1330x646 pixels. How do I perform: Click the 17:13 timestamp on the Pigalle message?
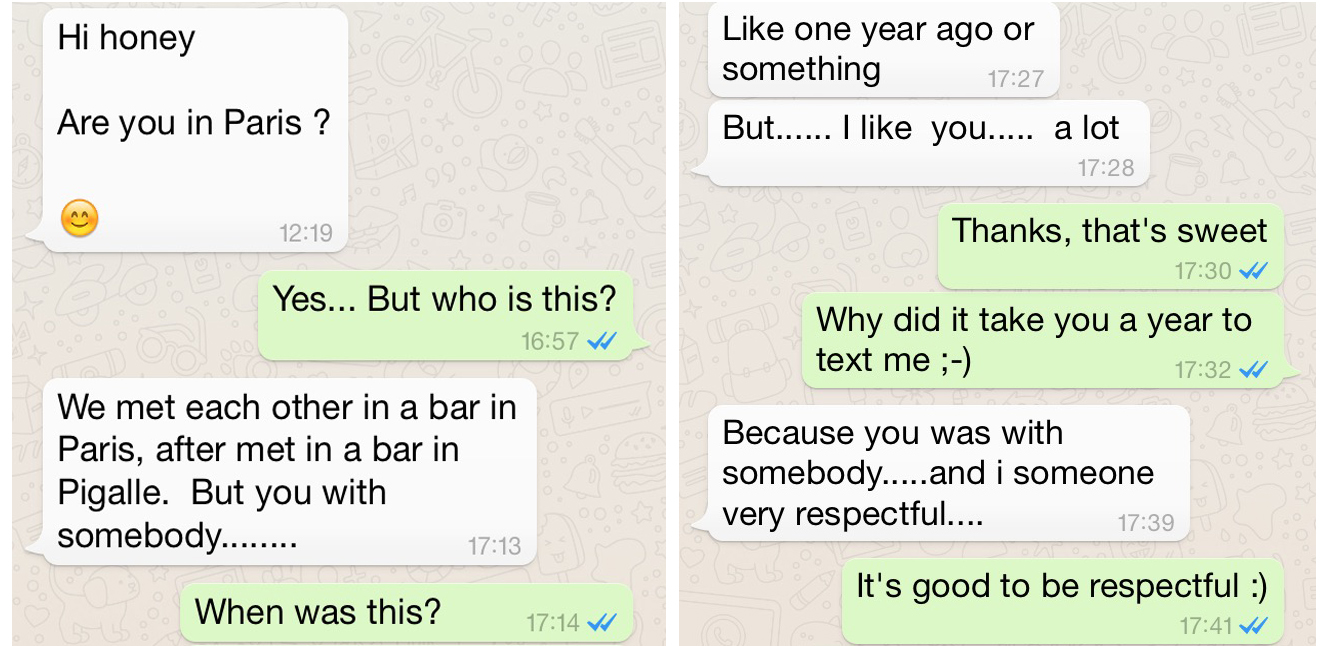point(495,546)
